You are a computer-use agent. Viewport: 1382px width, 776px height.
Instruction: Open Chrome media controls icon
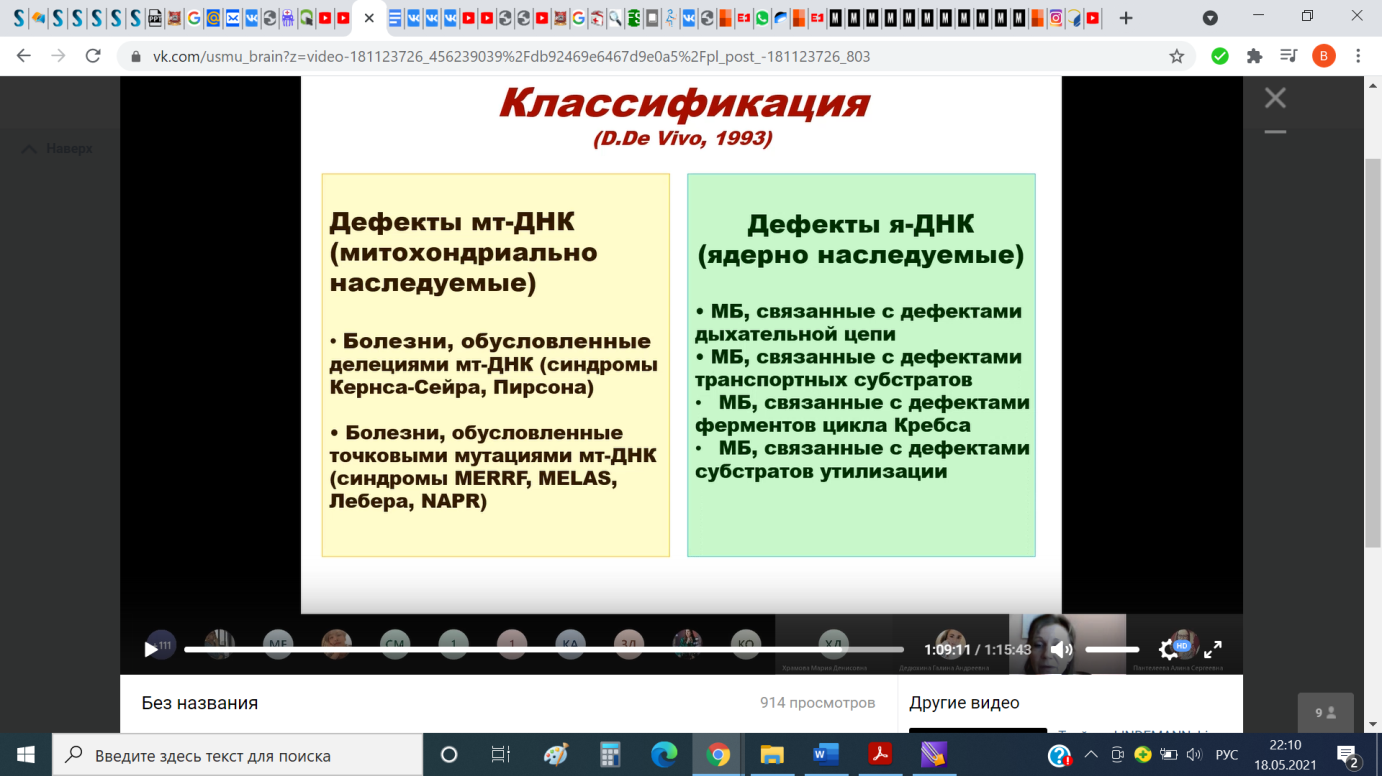click(1288, 57)
